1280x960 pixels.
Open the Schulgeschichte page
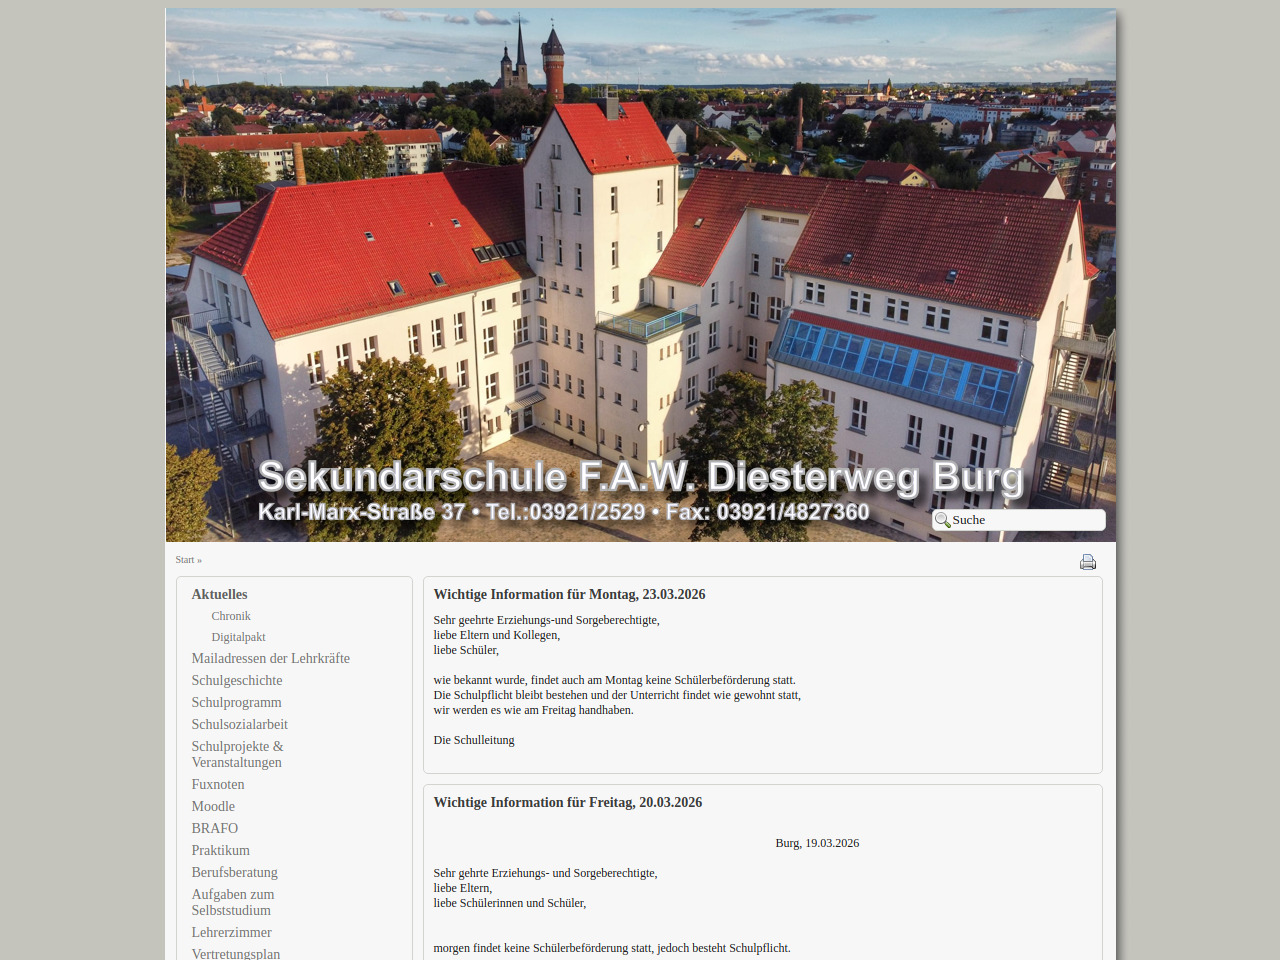(237, 680)
